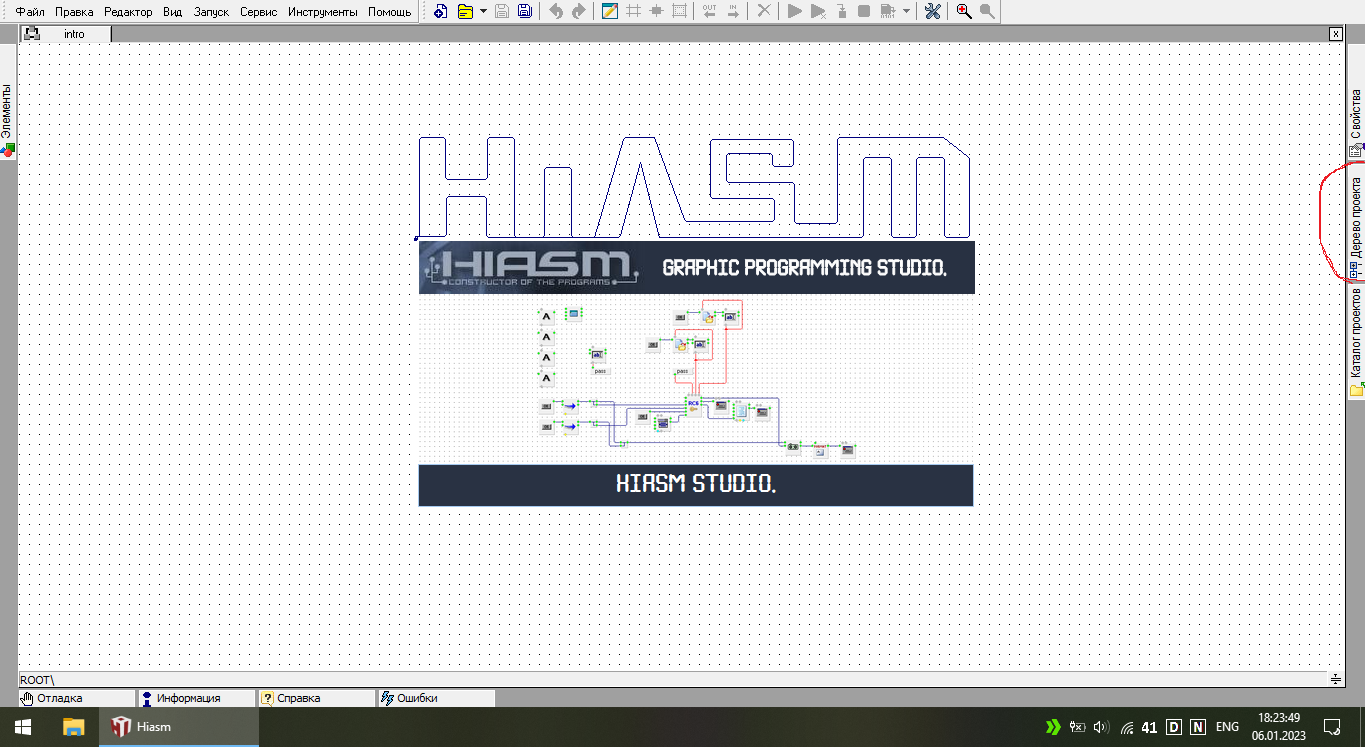Select the scheme preview picture on the canvas
Screen dimensions: 1365x747
coord(696,379)
